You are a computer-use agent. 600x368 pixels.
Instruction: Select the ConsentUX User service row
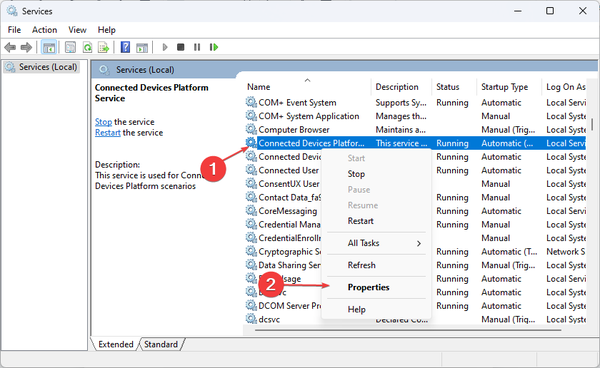click(x=282, y=184)
